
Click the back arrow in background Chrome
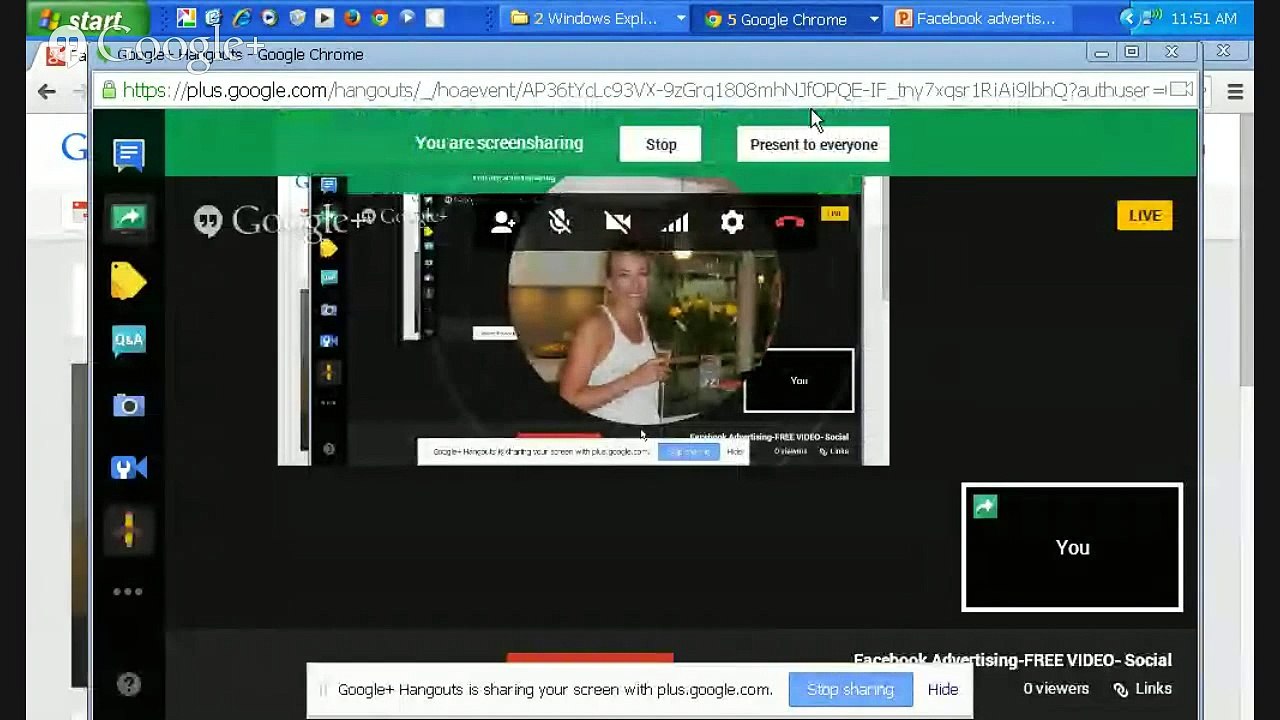(46, 91)
